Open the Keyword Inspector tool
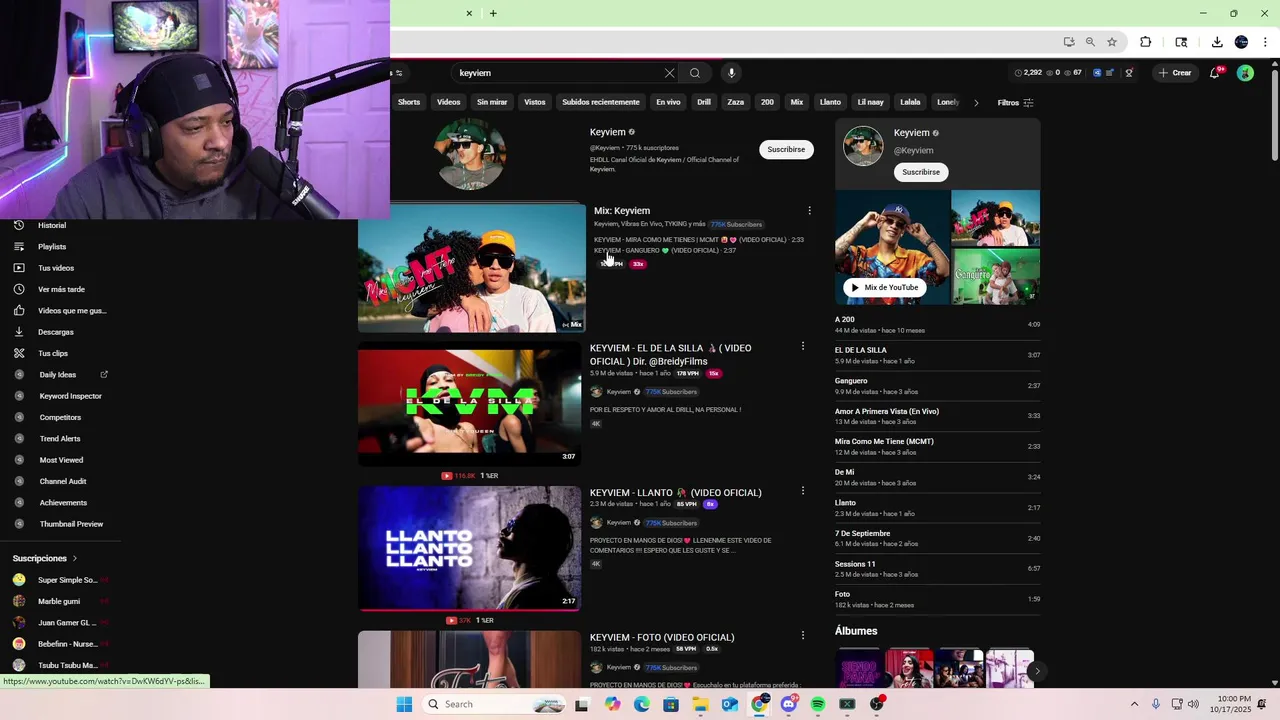The height and width of the screenshot is (720, 1280). click(x=70, y=396)
